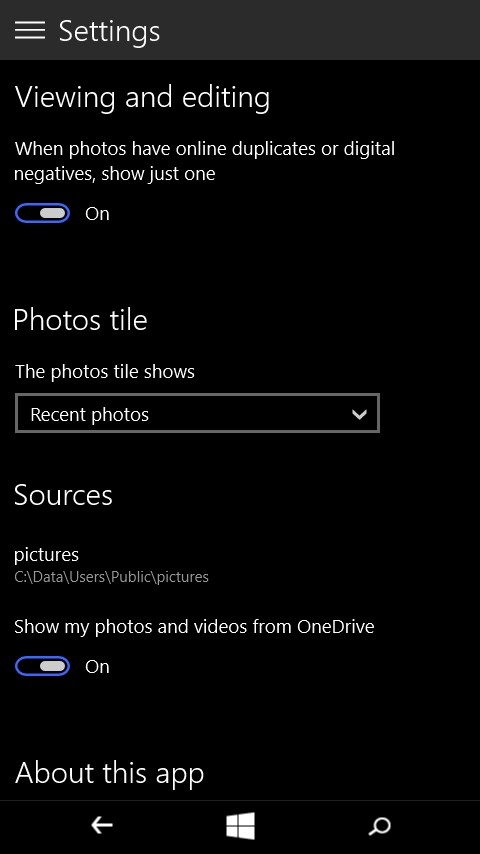Tap the back arrow in navigation bar
480x854 pixels.
click(x=102, y=826)
